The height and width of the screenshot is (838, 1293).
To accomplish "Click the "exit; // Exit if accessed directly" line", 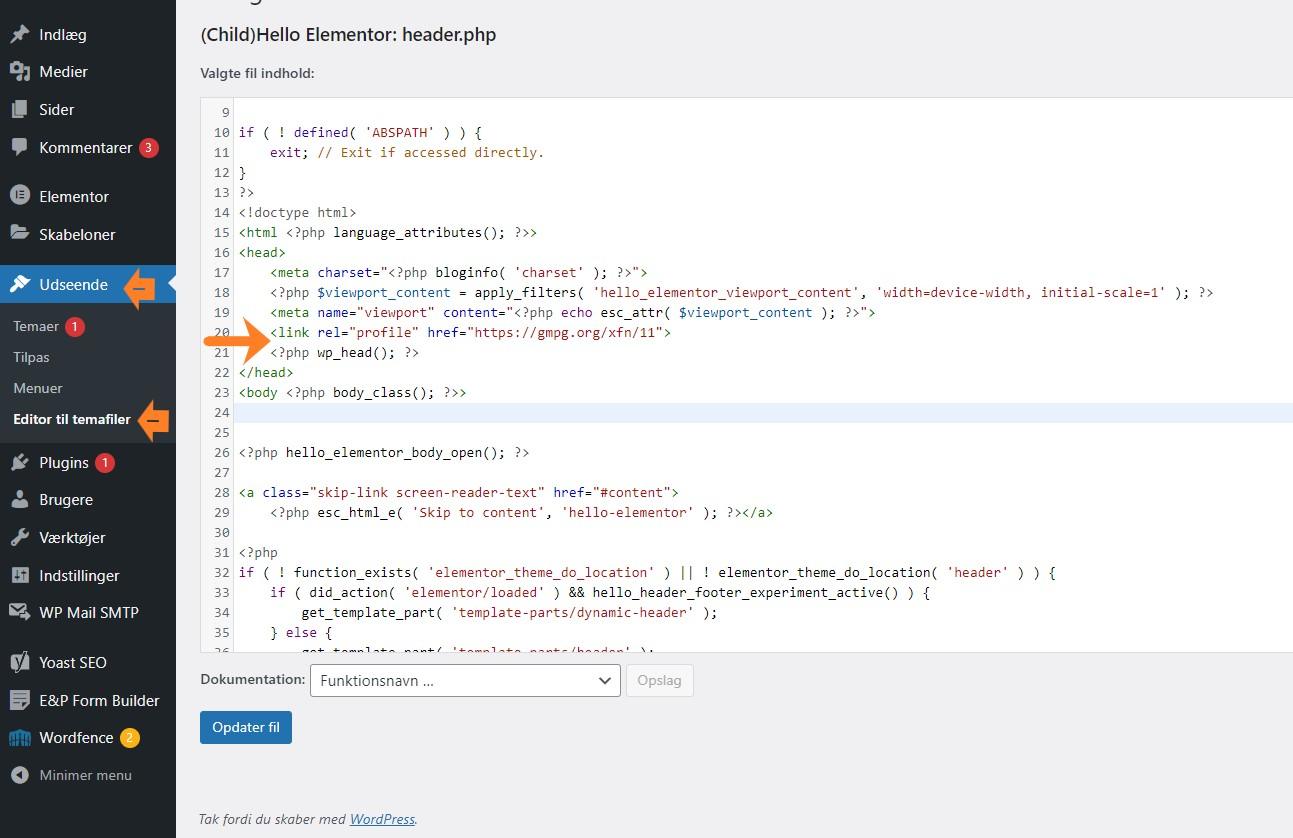I will click(407, 152).
